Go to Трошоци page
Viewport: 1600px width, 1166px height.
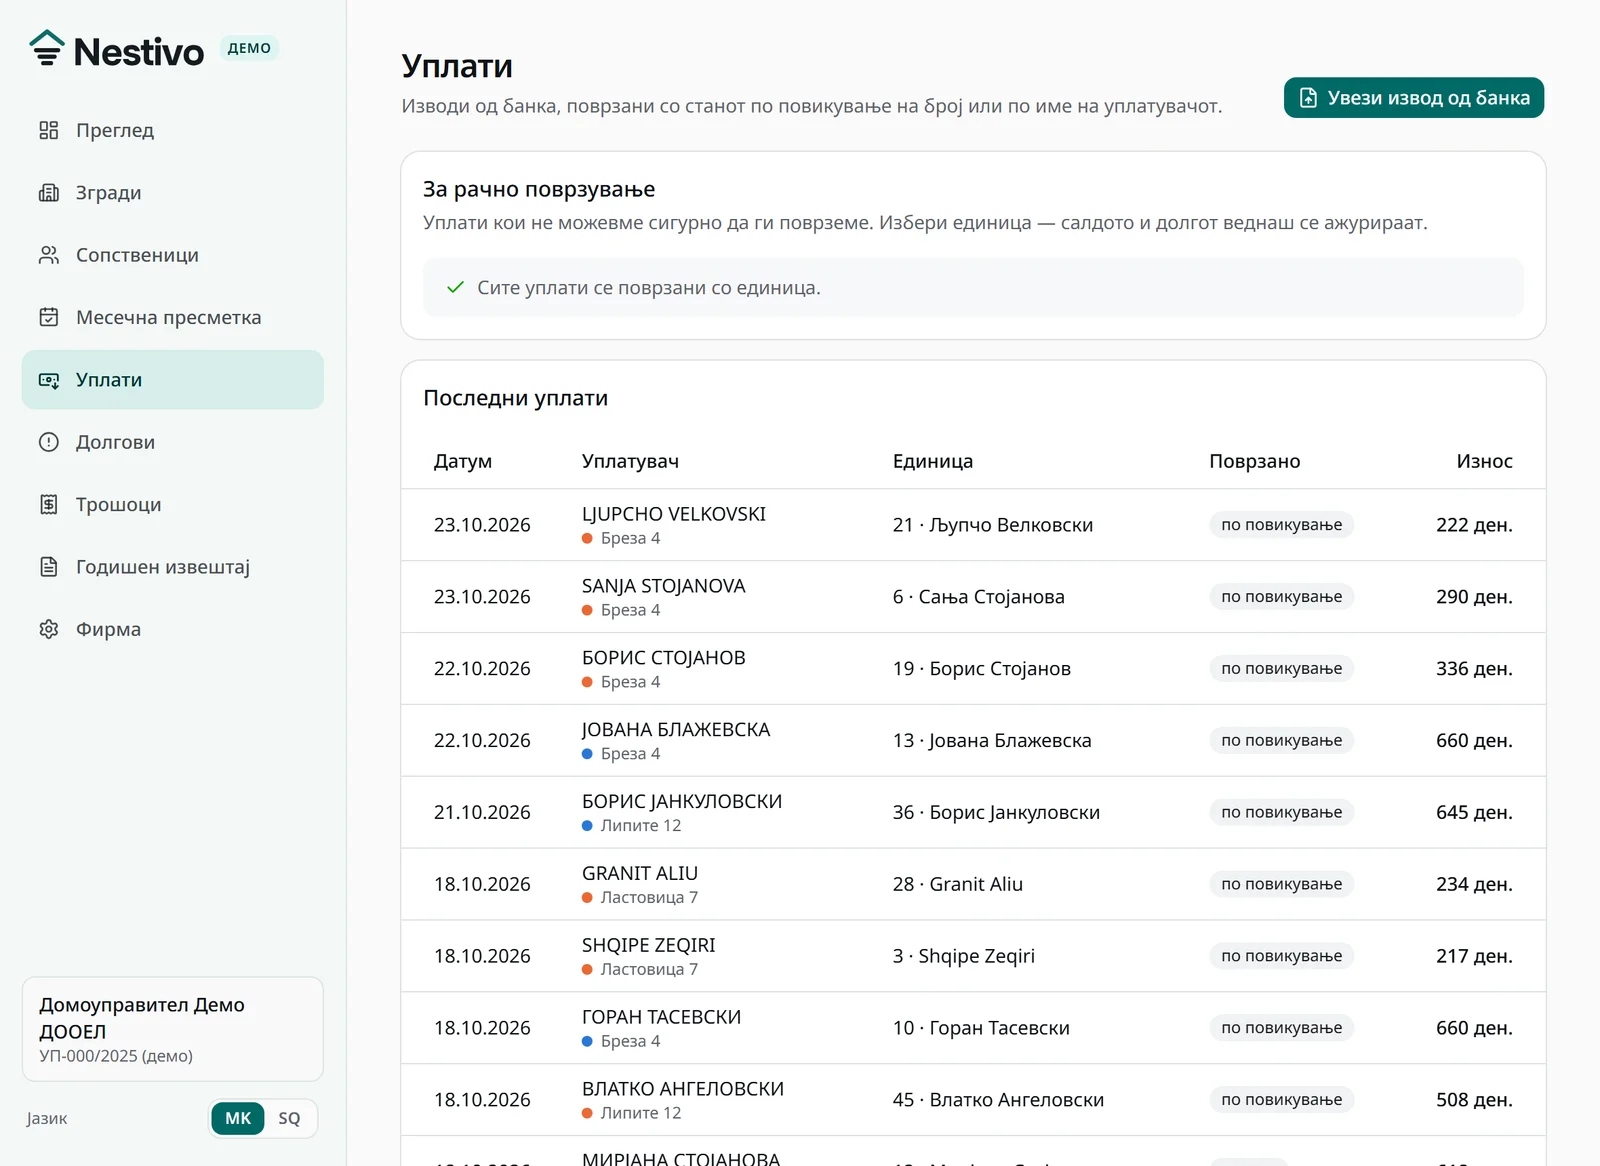pos(173,504)
